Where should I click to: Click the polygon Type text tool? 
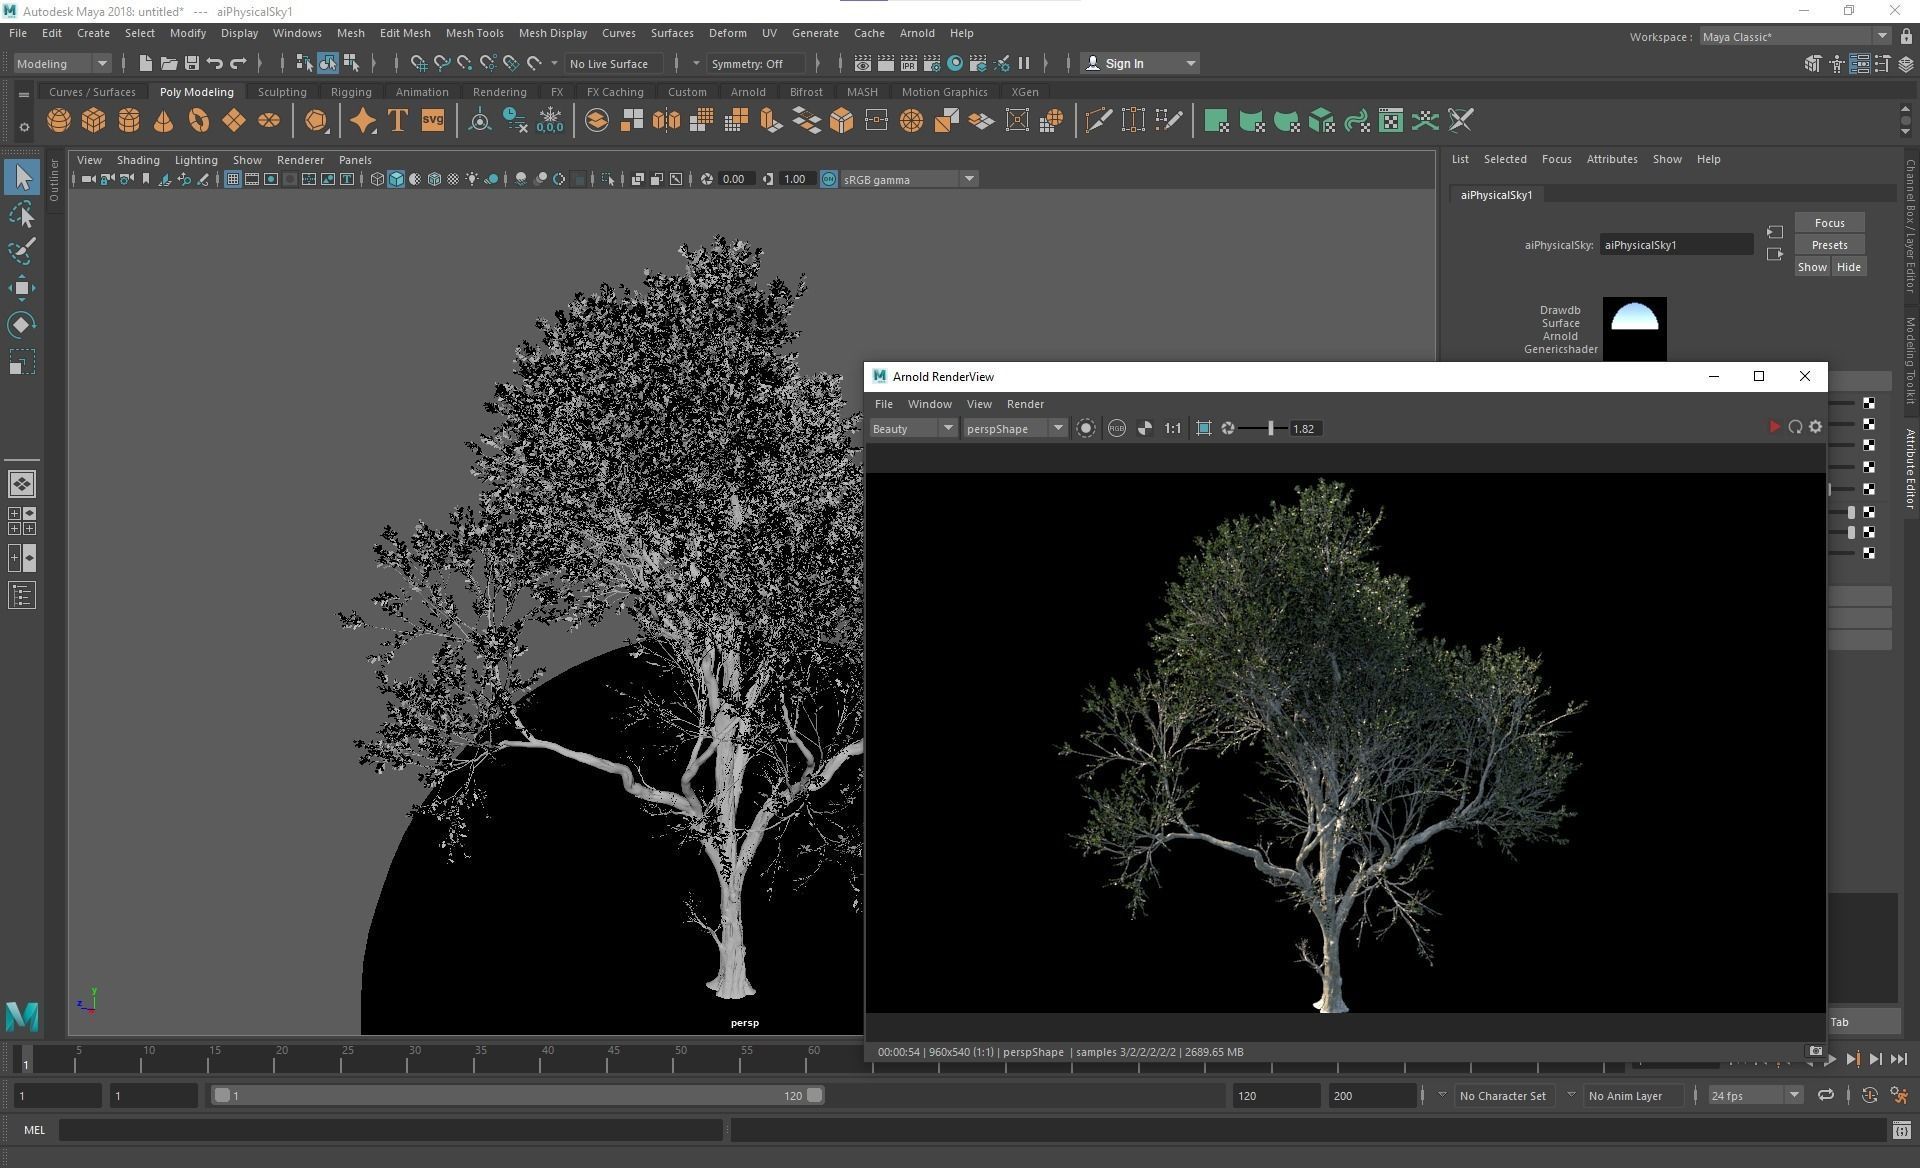coord(398,121)
